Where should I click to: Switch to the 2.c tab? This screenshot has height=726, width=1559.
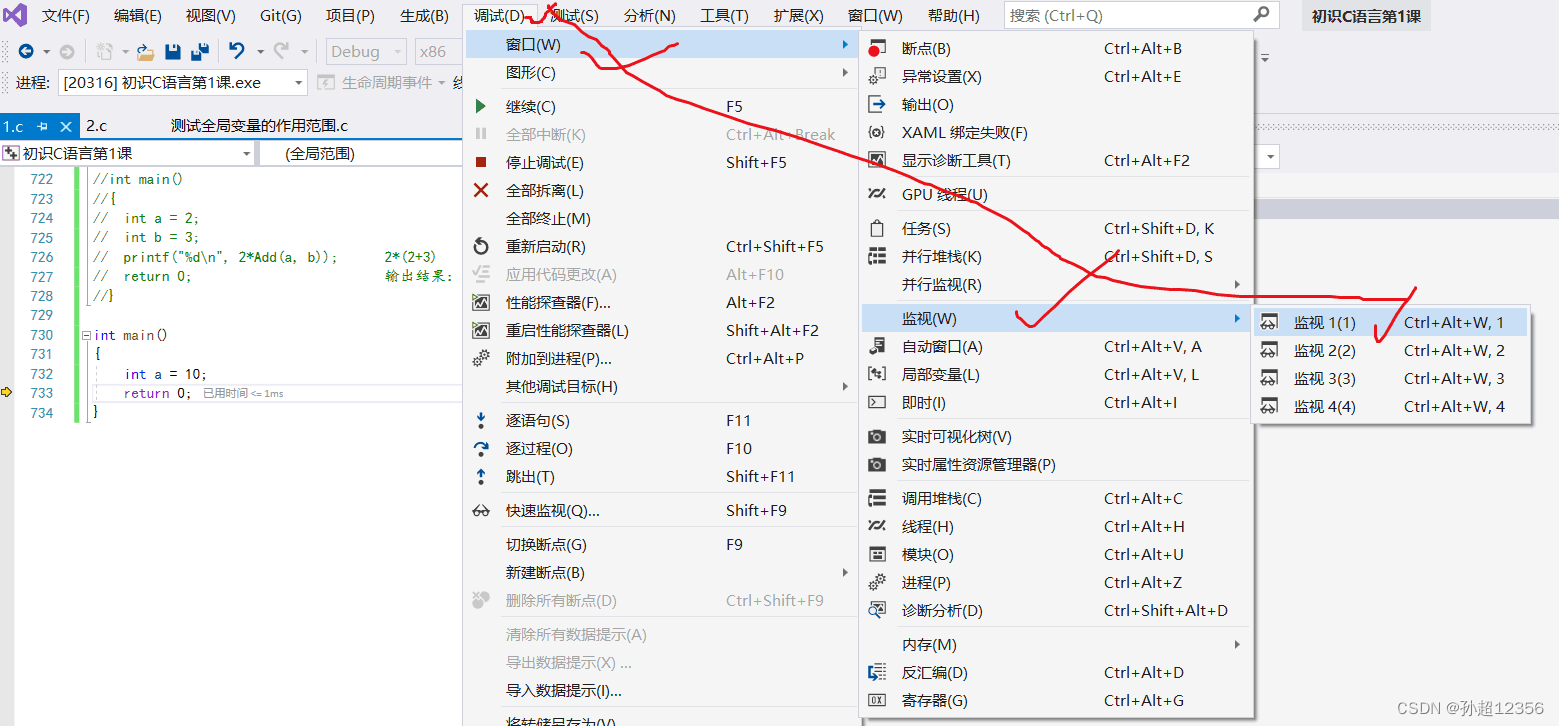point(96,126)
